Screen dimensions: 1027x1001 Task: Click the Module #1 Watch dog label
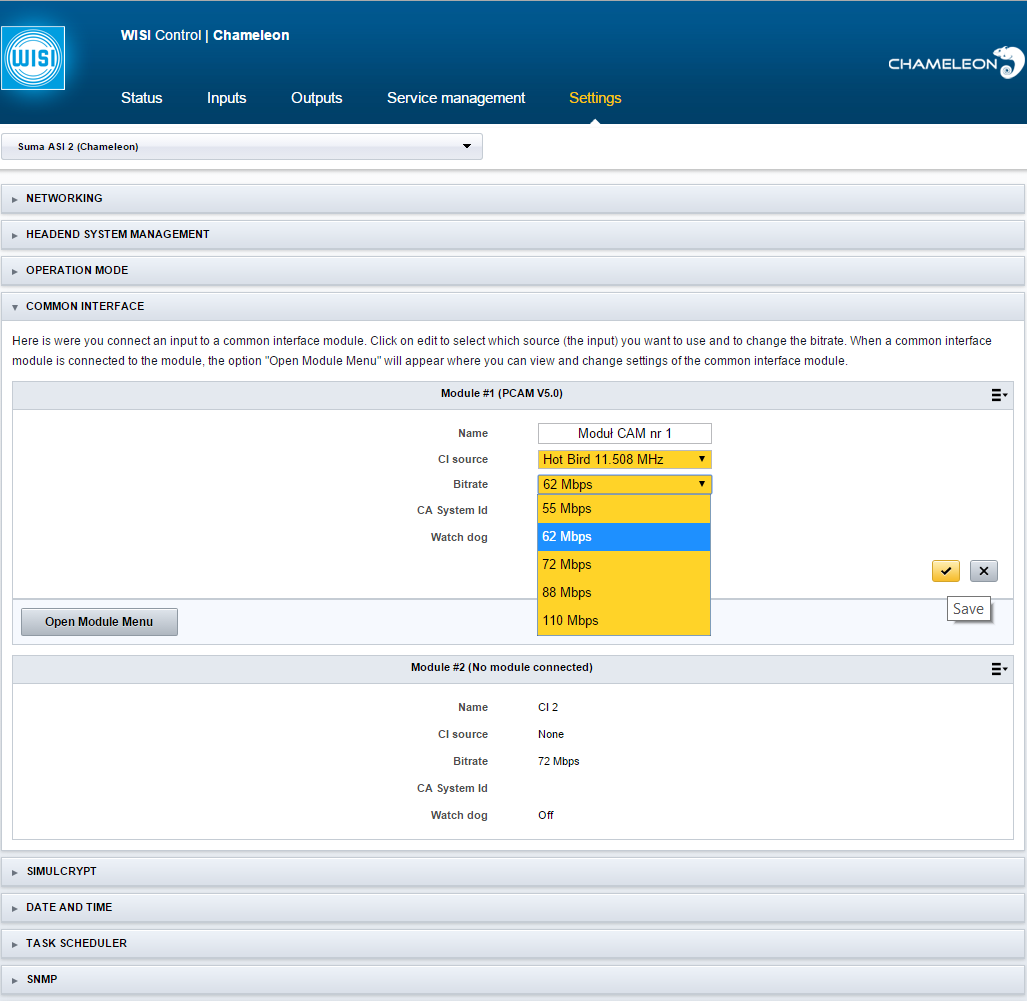point(459,537)
